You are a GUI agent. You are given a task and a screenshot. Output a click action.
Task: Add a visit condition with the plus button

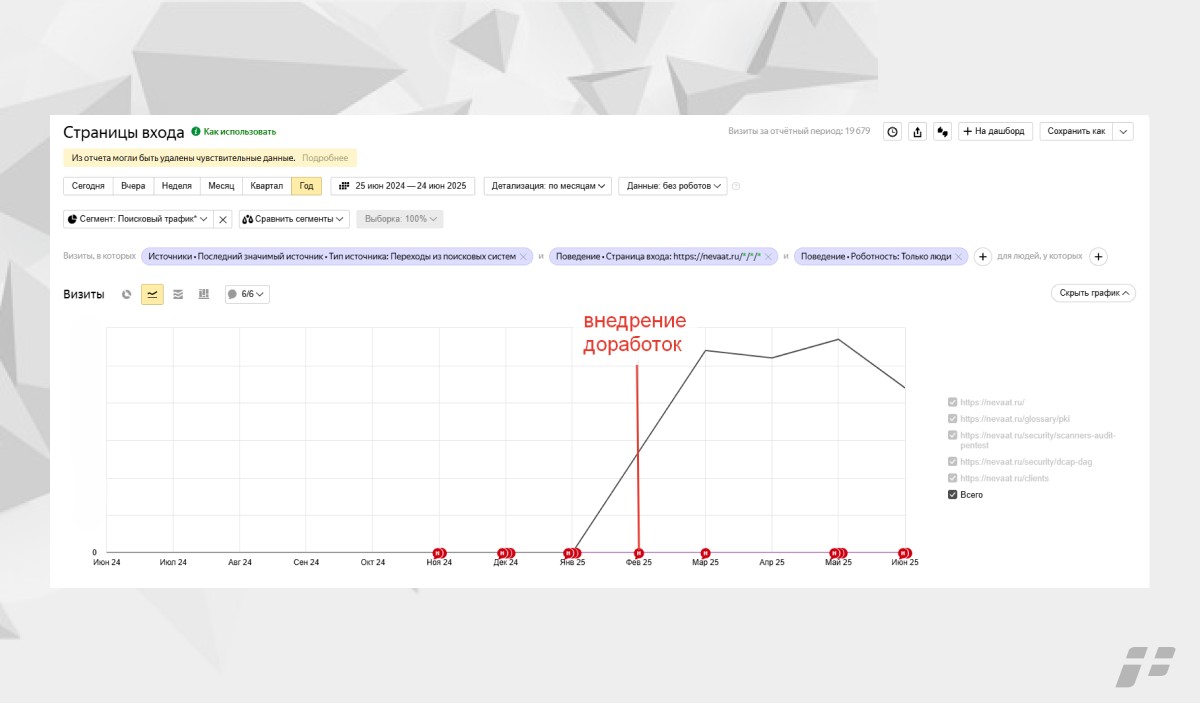pos(983,257)
